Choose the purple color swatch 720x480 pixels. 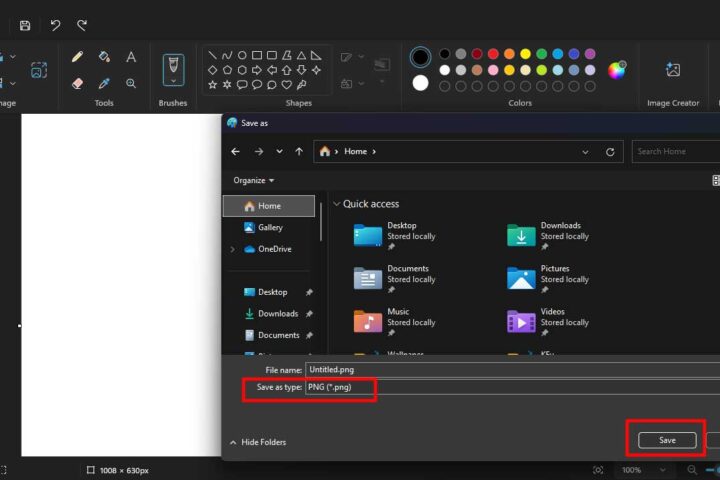(590, 54)
